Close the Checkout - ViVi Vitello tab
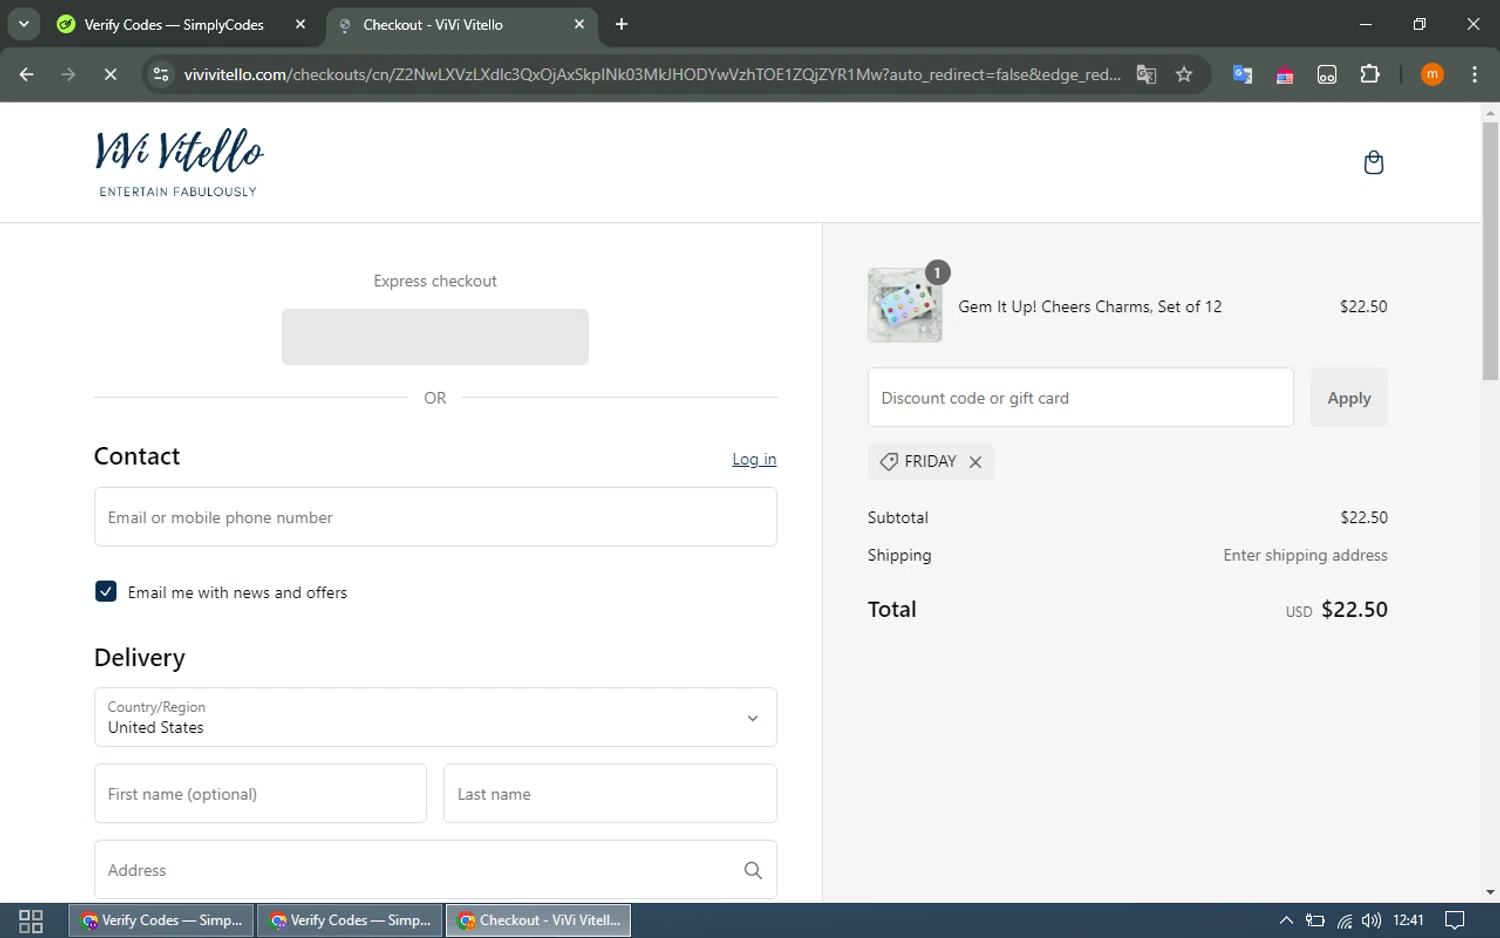Viewport: 1500px width, 938px height. pos(579,24)
